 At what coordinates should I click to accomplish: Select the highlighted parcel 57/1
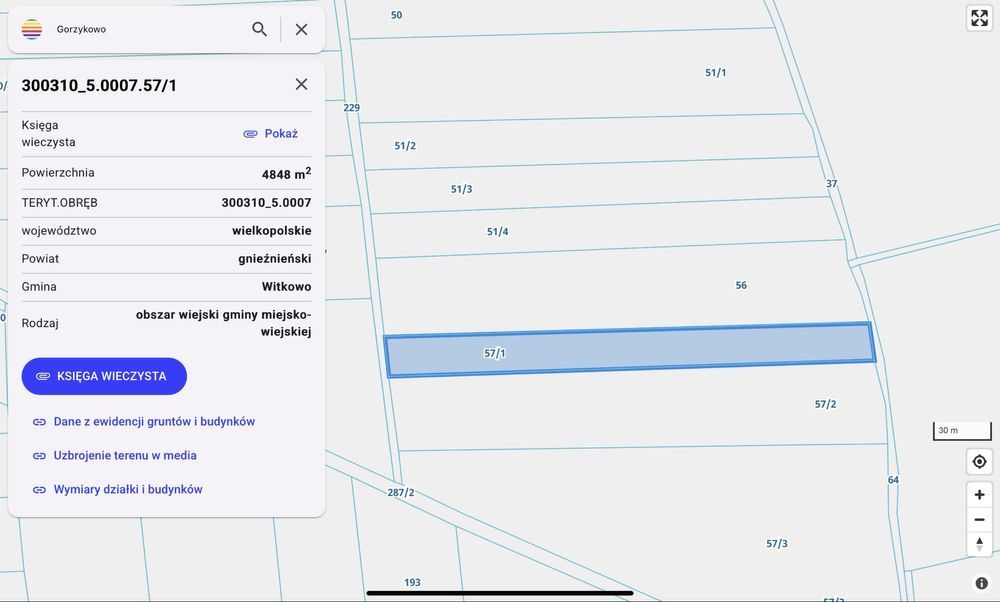[x=630, y=350]
